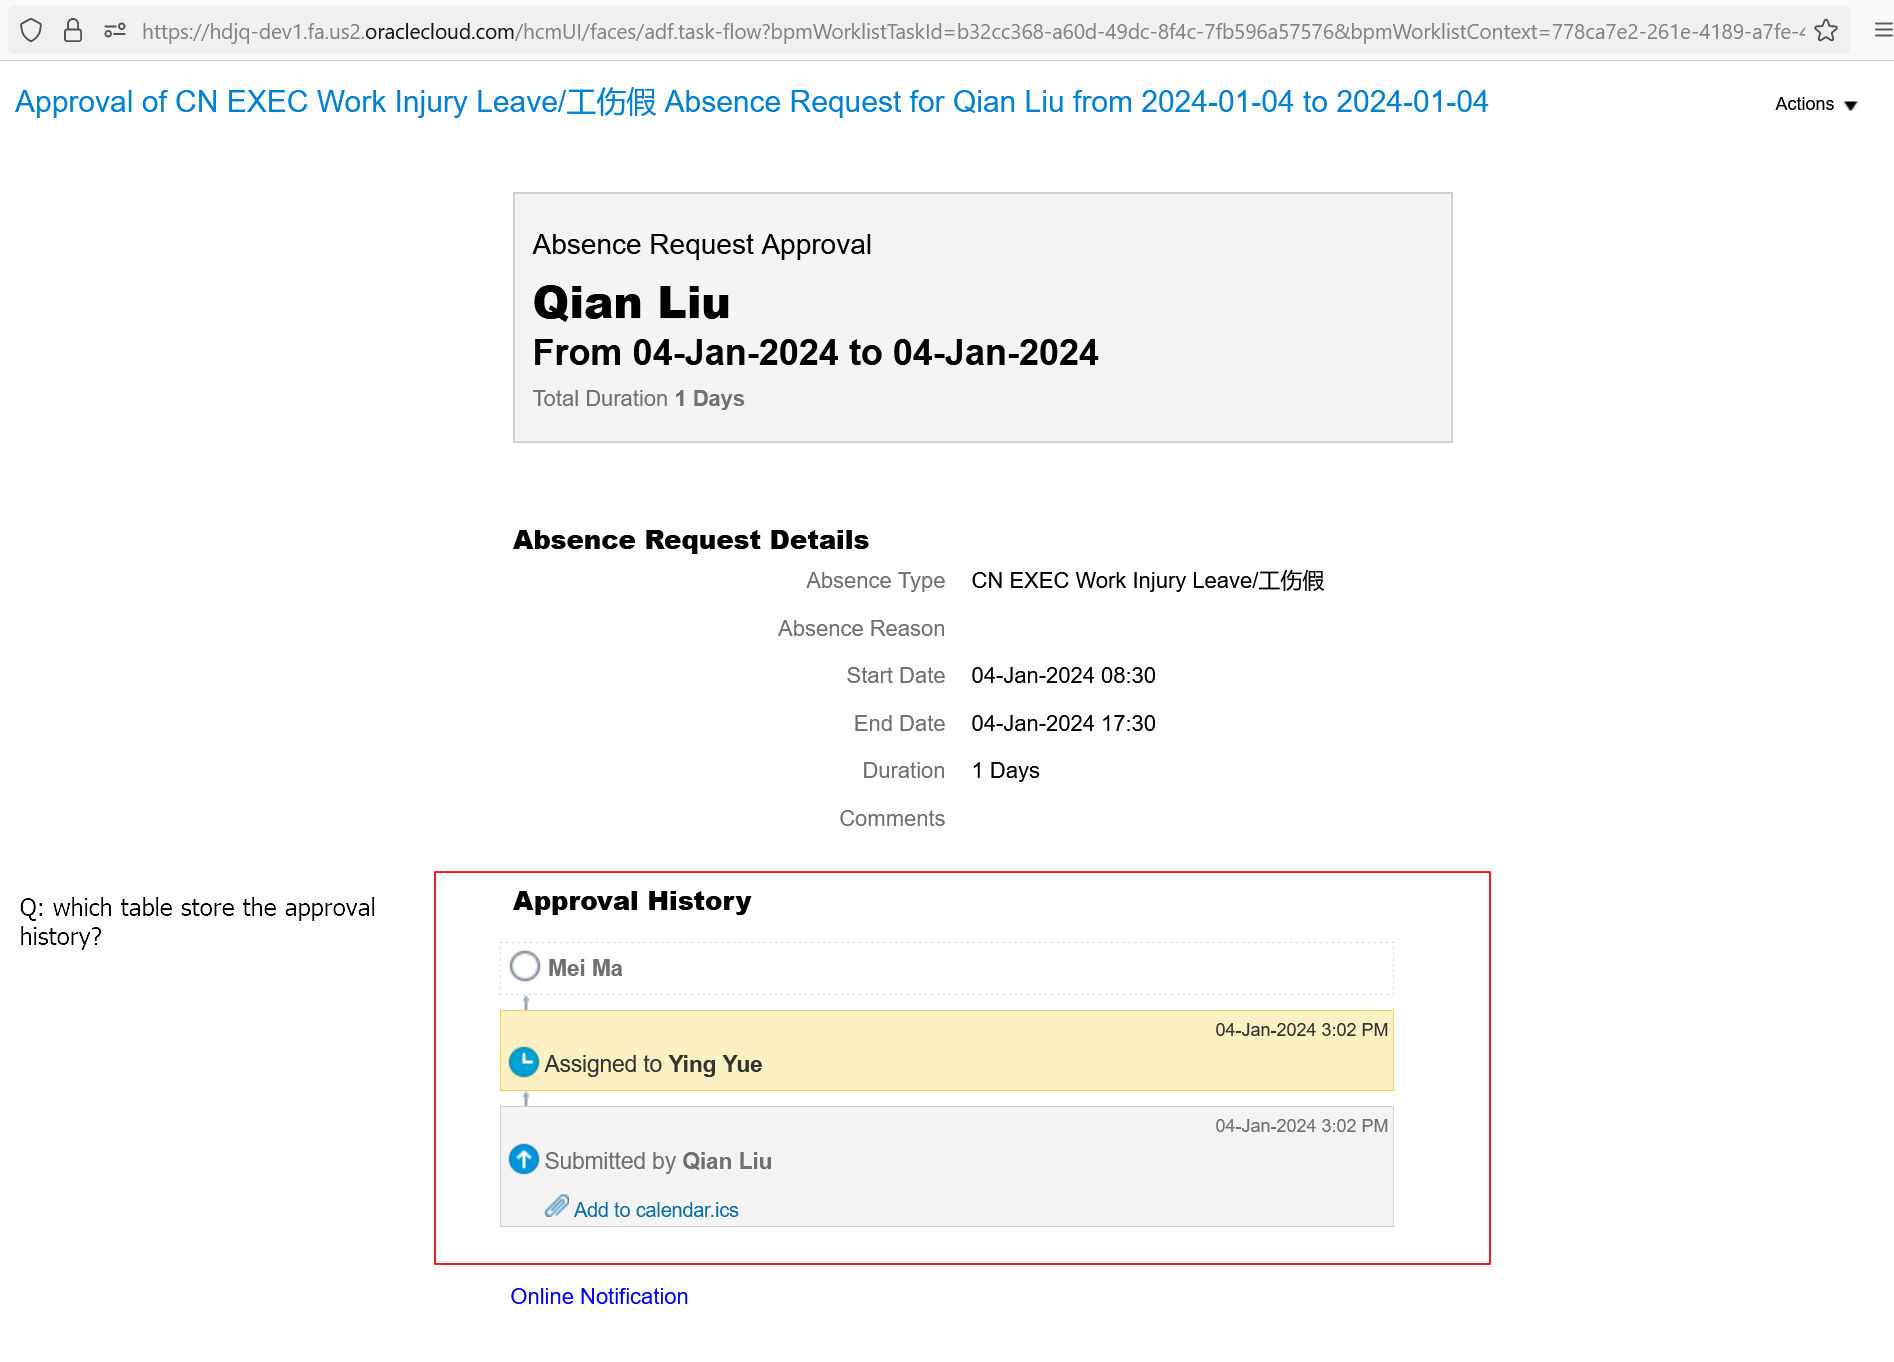This screenshot has height=1362, width=1894.
Task: Open the Actions menu
Action: coord(1803,104)
